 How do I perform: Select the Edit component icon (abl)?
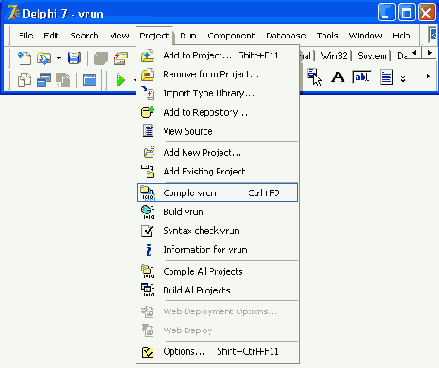[x=362, y=77]
